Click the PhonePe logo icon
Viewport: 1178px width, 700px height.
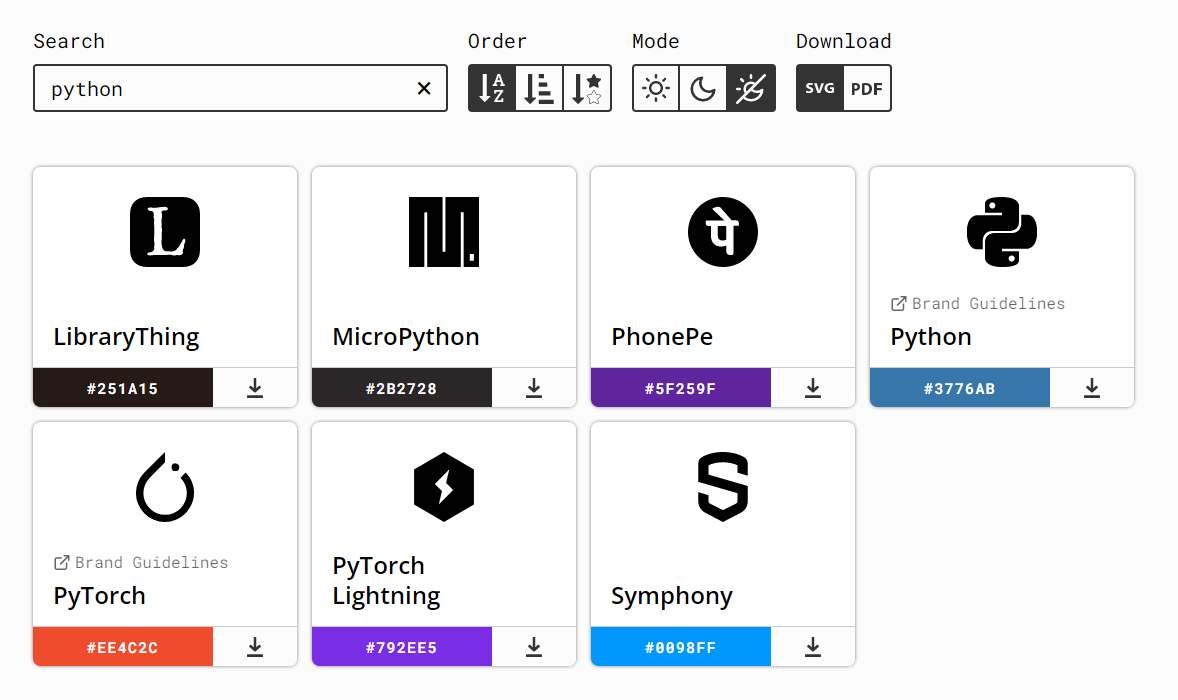pos(723,232)
